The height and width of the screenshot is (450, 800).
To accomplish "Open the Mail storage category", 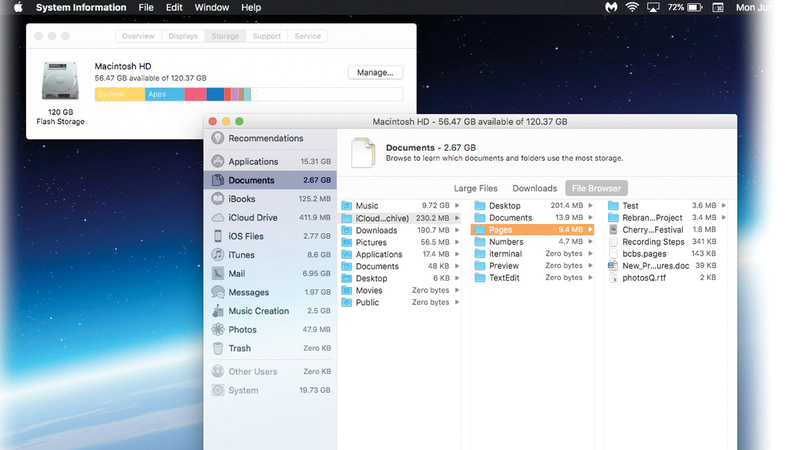I will 236,273.
